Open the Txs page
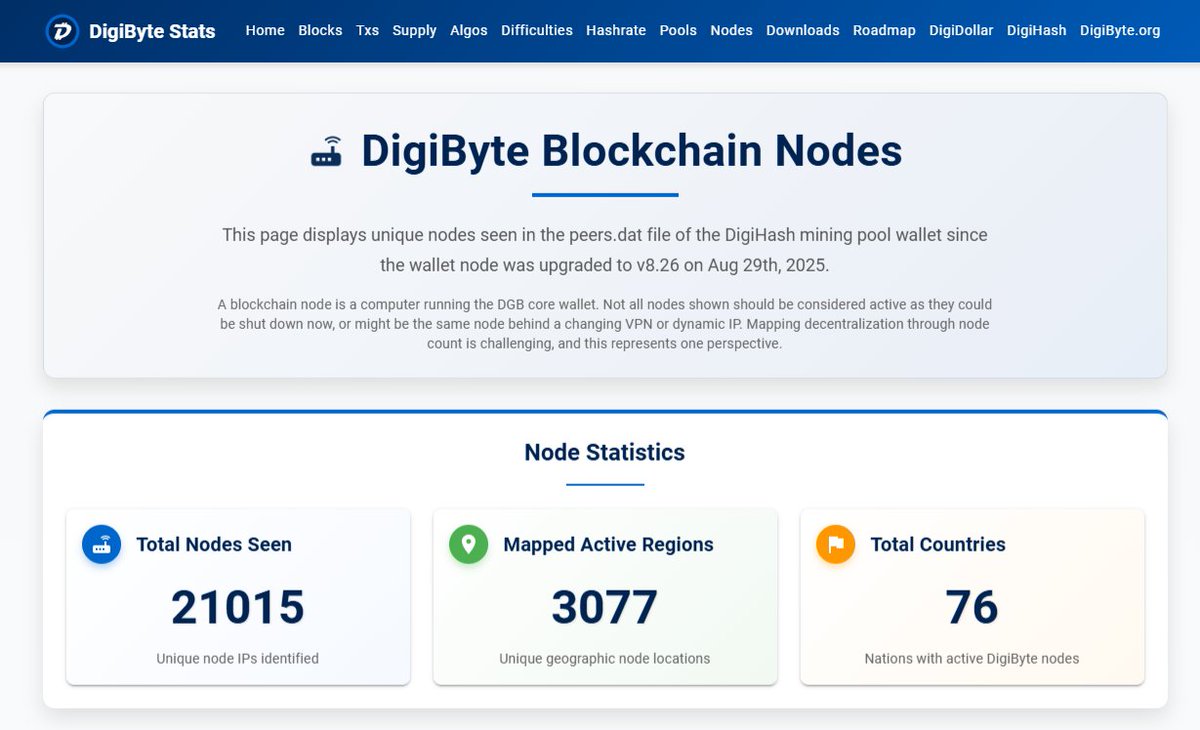 click(367, 30)
